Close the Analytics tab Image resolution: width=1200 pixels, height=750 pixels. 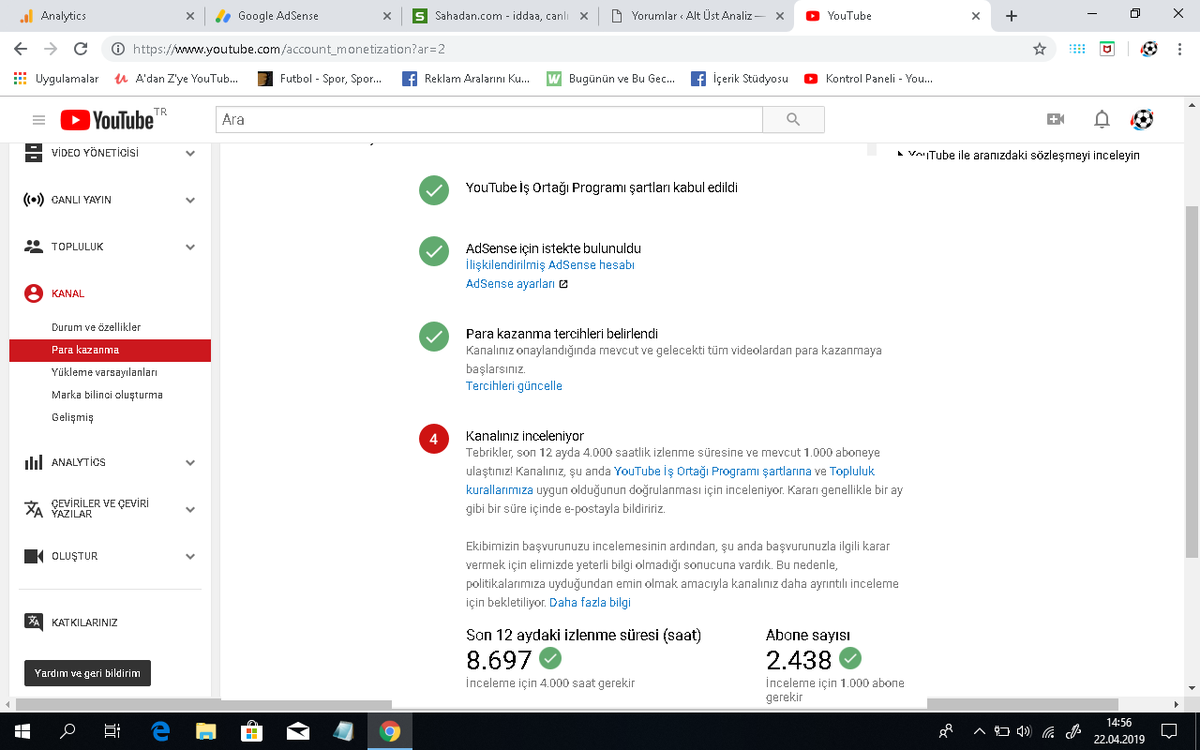[x=190, y=16]
